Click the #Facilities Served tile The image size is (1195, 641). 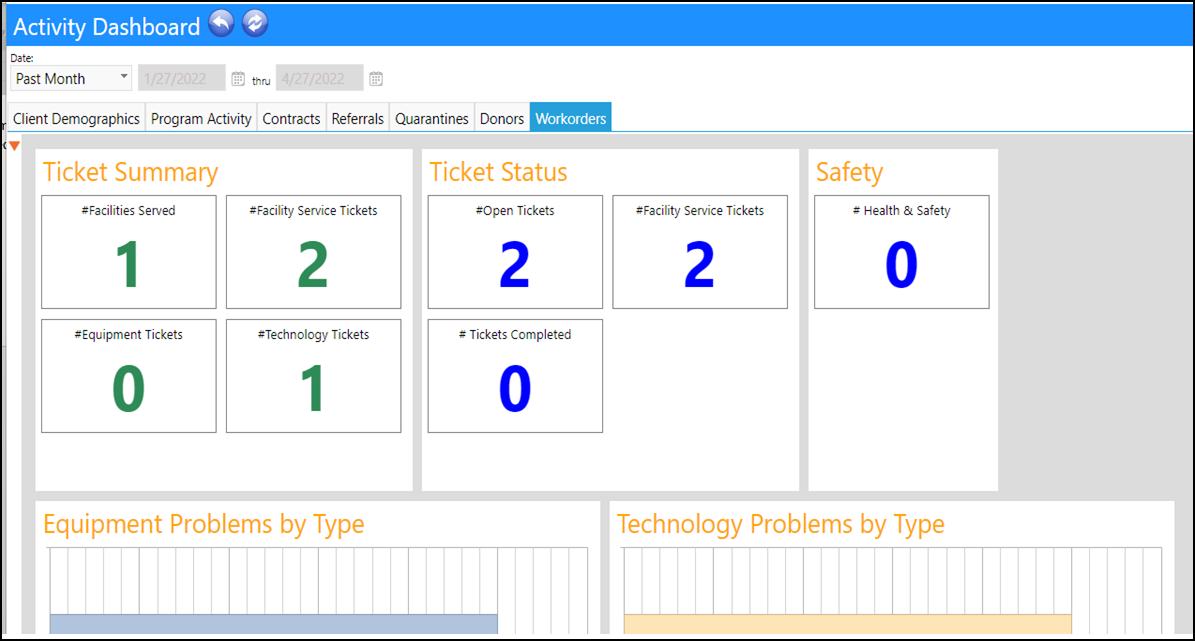pyautogui.click(x=129, y=252)
